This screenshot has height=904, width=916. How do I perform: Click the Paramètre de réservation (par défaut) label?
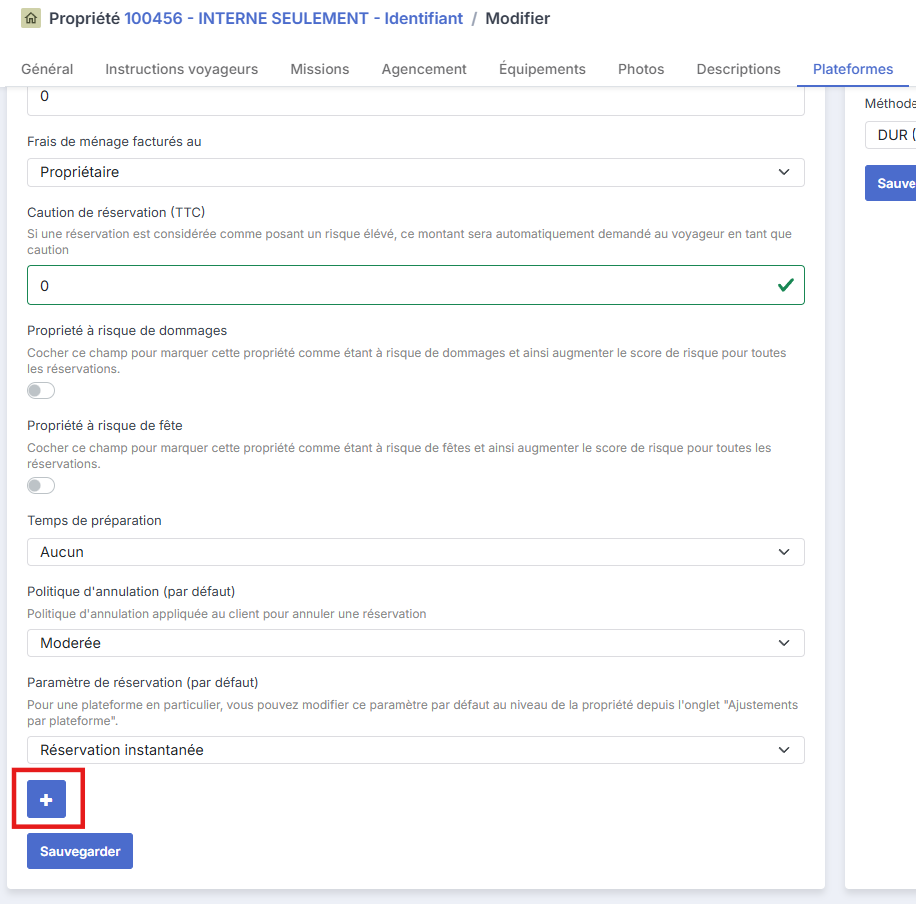143,682
